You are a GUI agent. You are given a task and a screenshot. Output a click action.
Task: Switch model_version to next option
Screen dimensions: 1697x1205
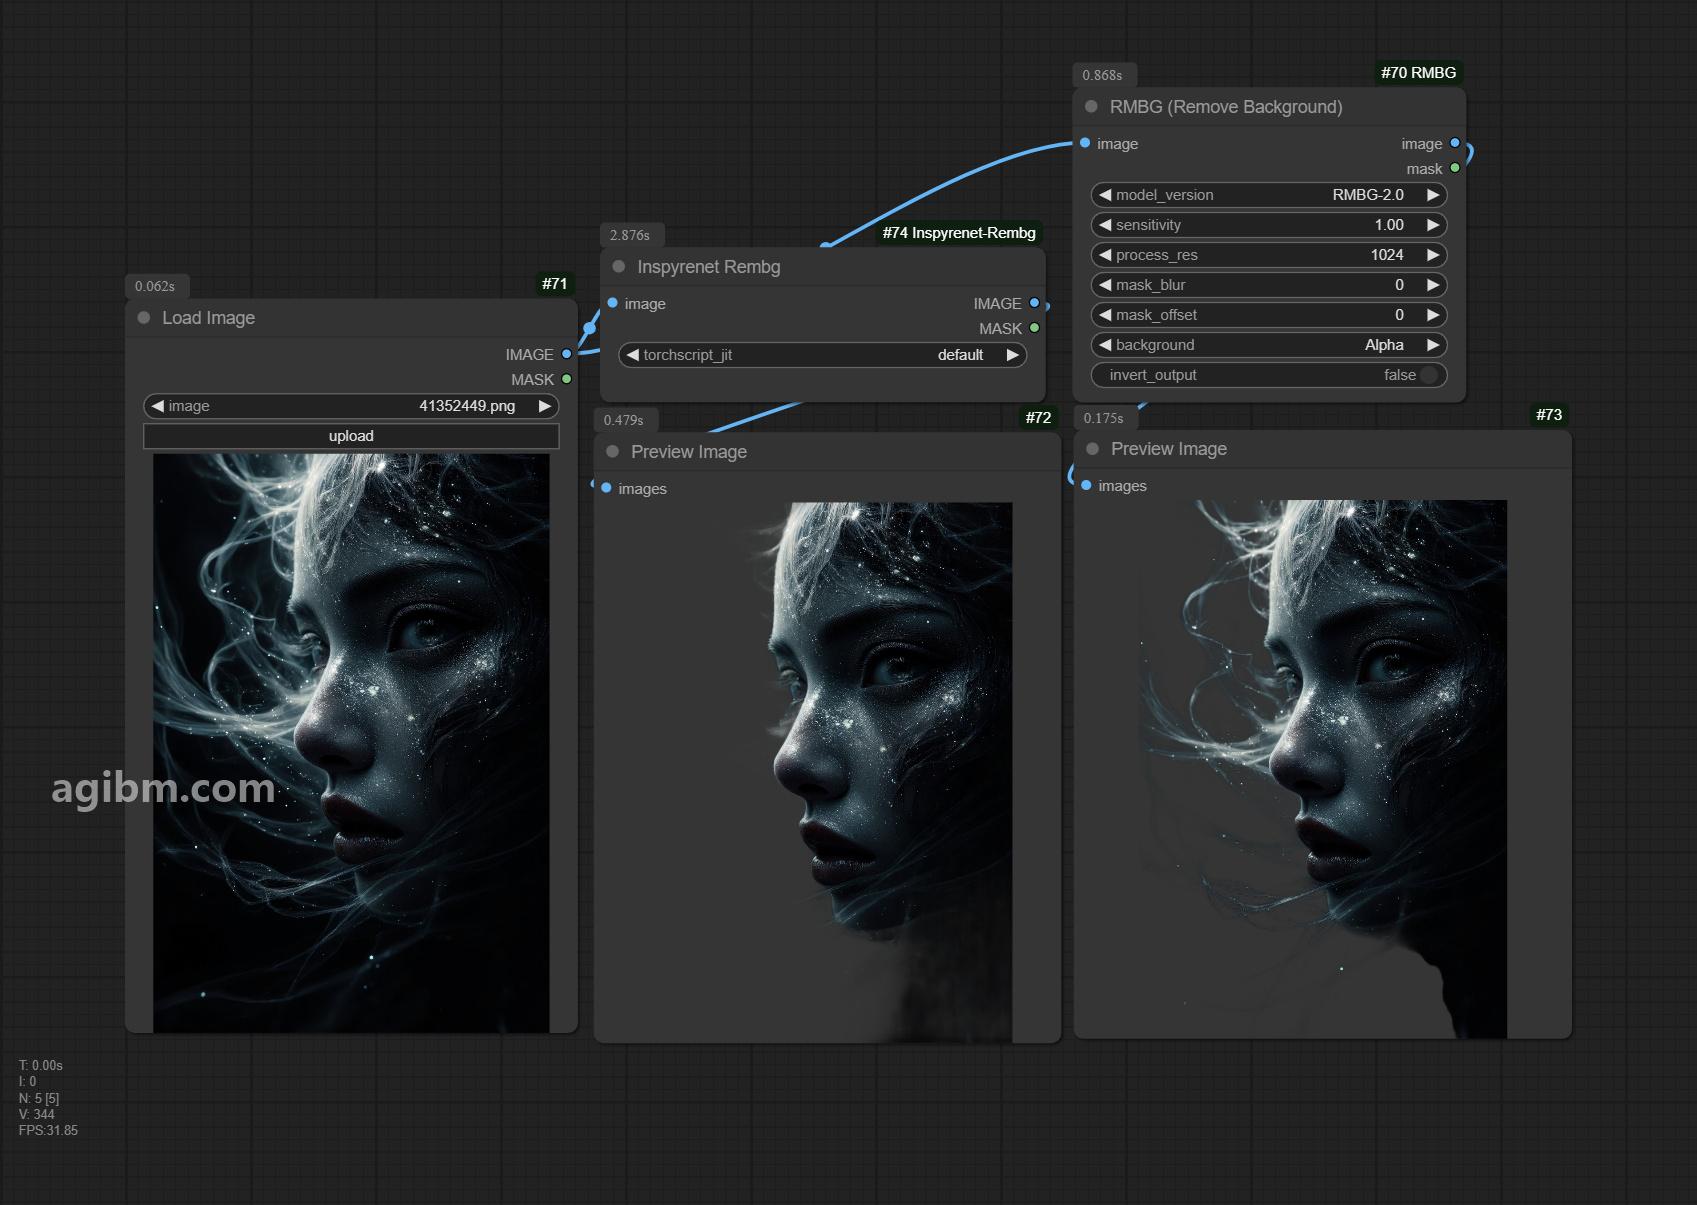tap(1433, 195)
